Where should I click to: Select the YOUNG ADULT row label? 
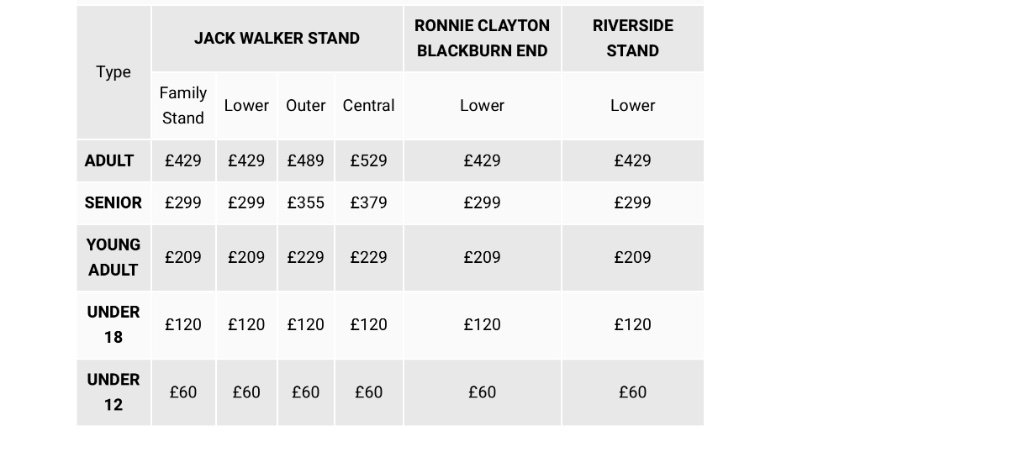[x=114, y=257]
